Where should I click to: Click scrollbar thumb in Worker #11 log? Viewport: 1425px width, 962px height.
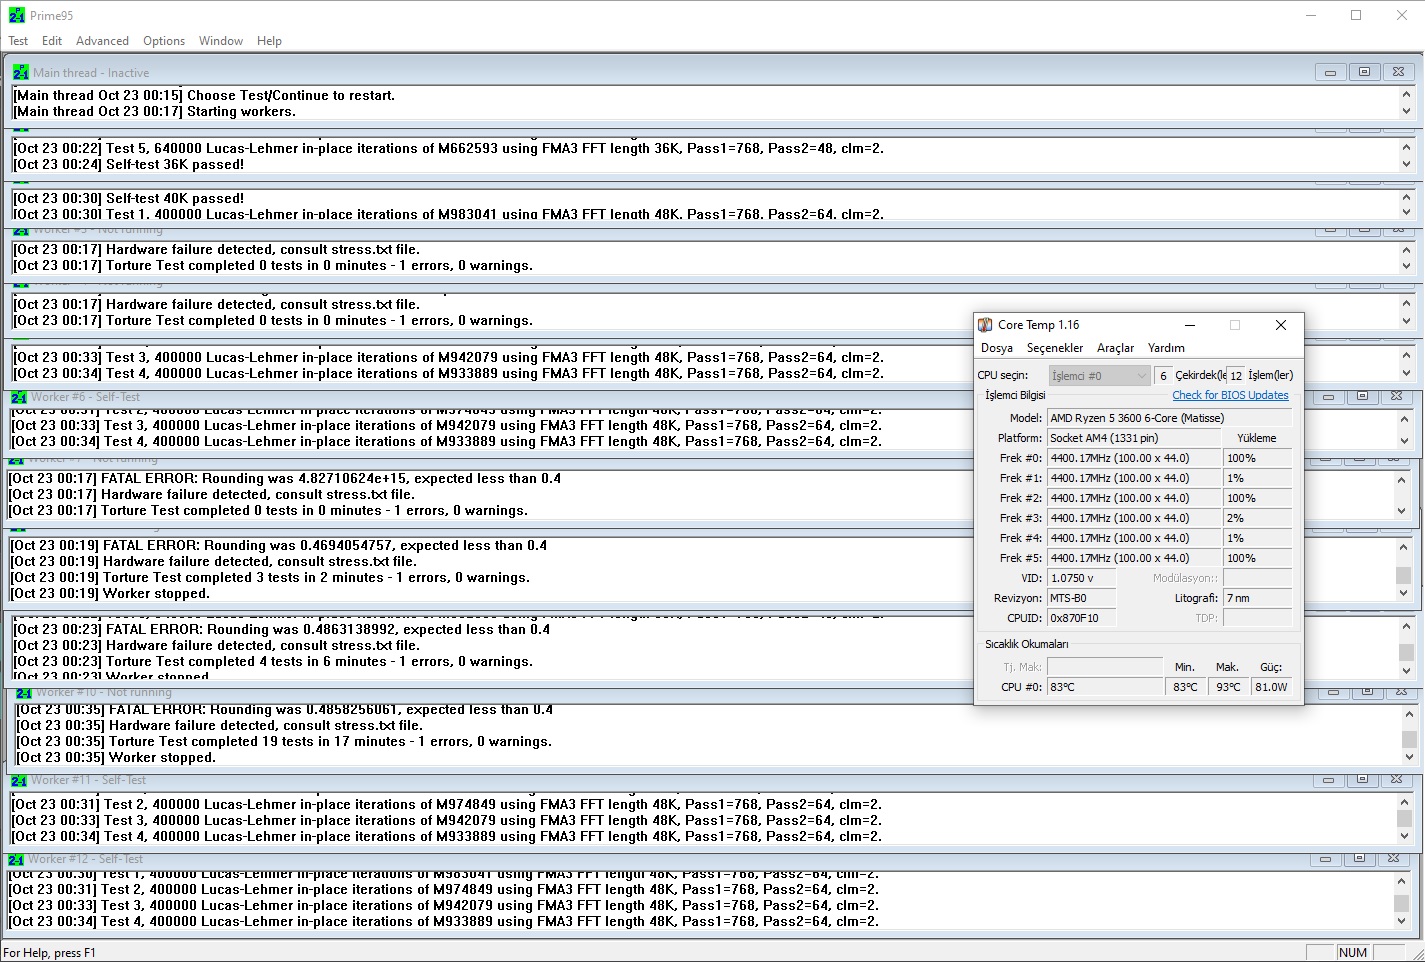point(1404,820)
